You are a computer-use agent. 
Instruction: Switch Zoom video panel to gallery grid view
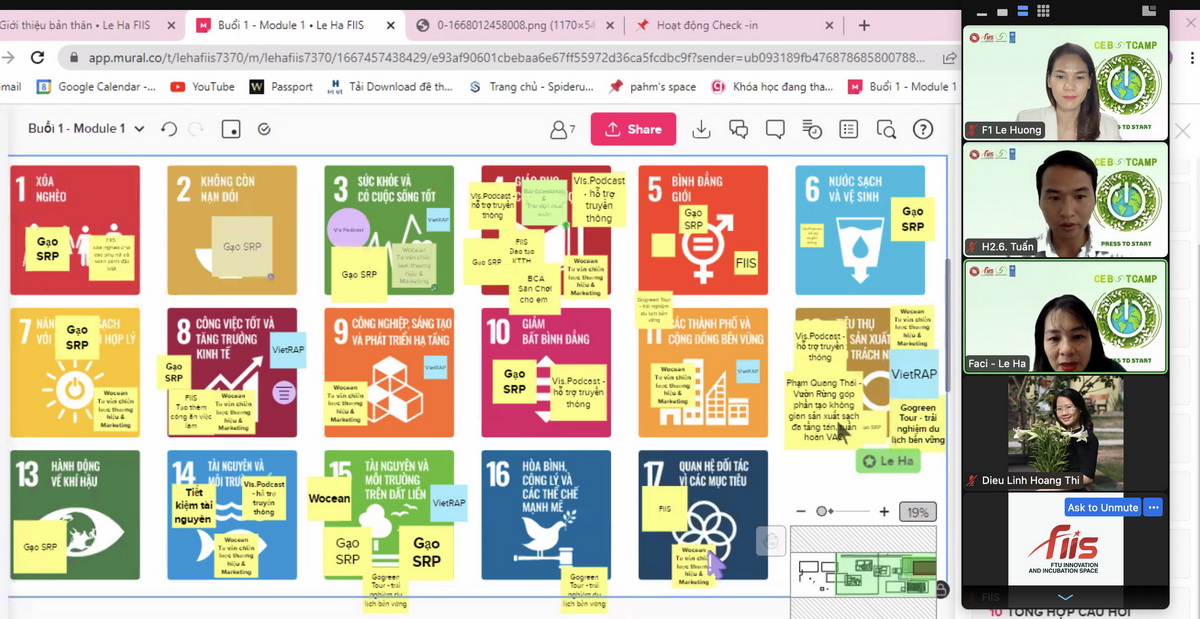coord(1043,11)
